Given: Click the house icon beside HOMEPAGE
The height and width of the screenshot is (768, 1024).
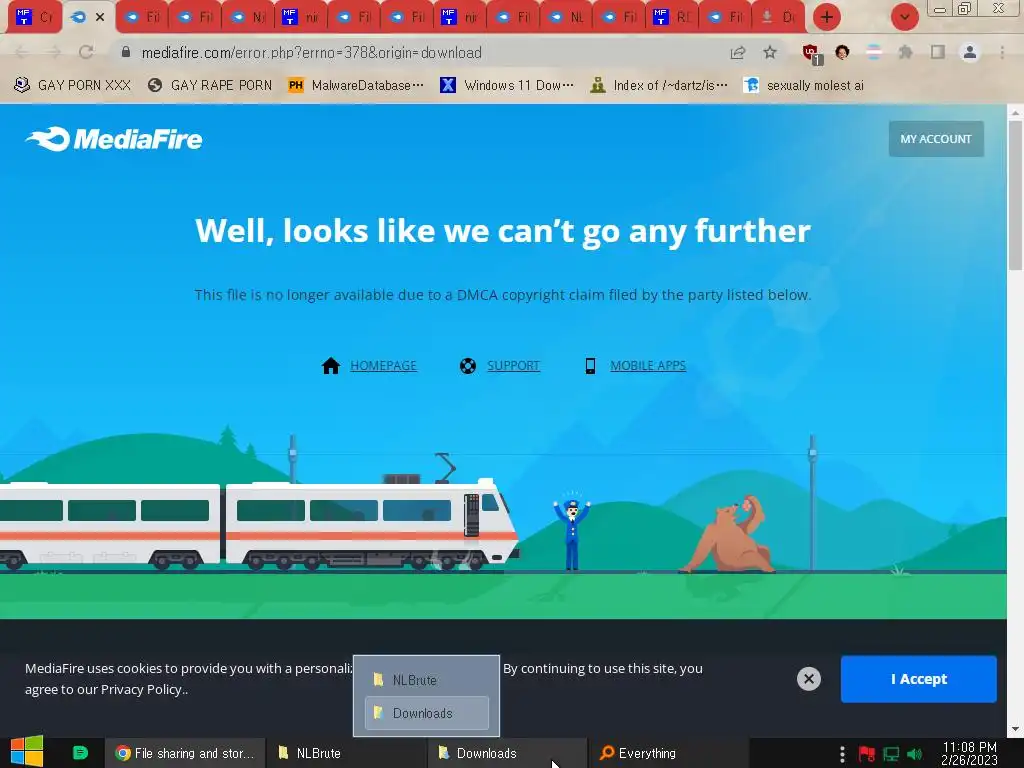Looking at the screenshot, I should click(331, 366).
